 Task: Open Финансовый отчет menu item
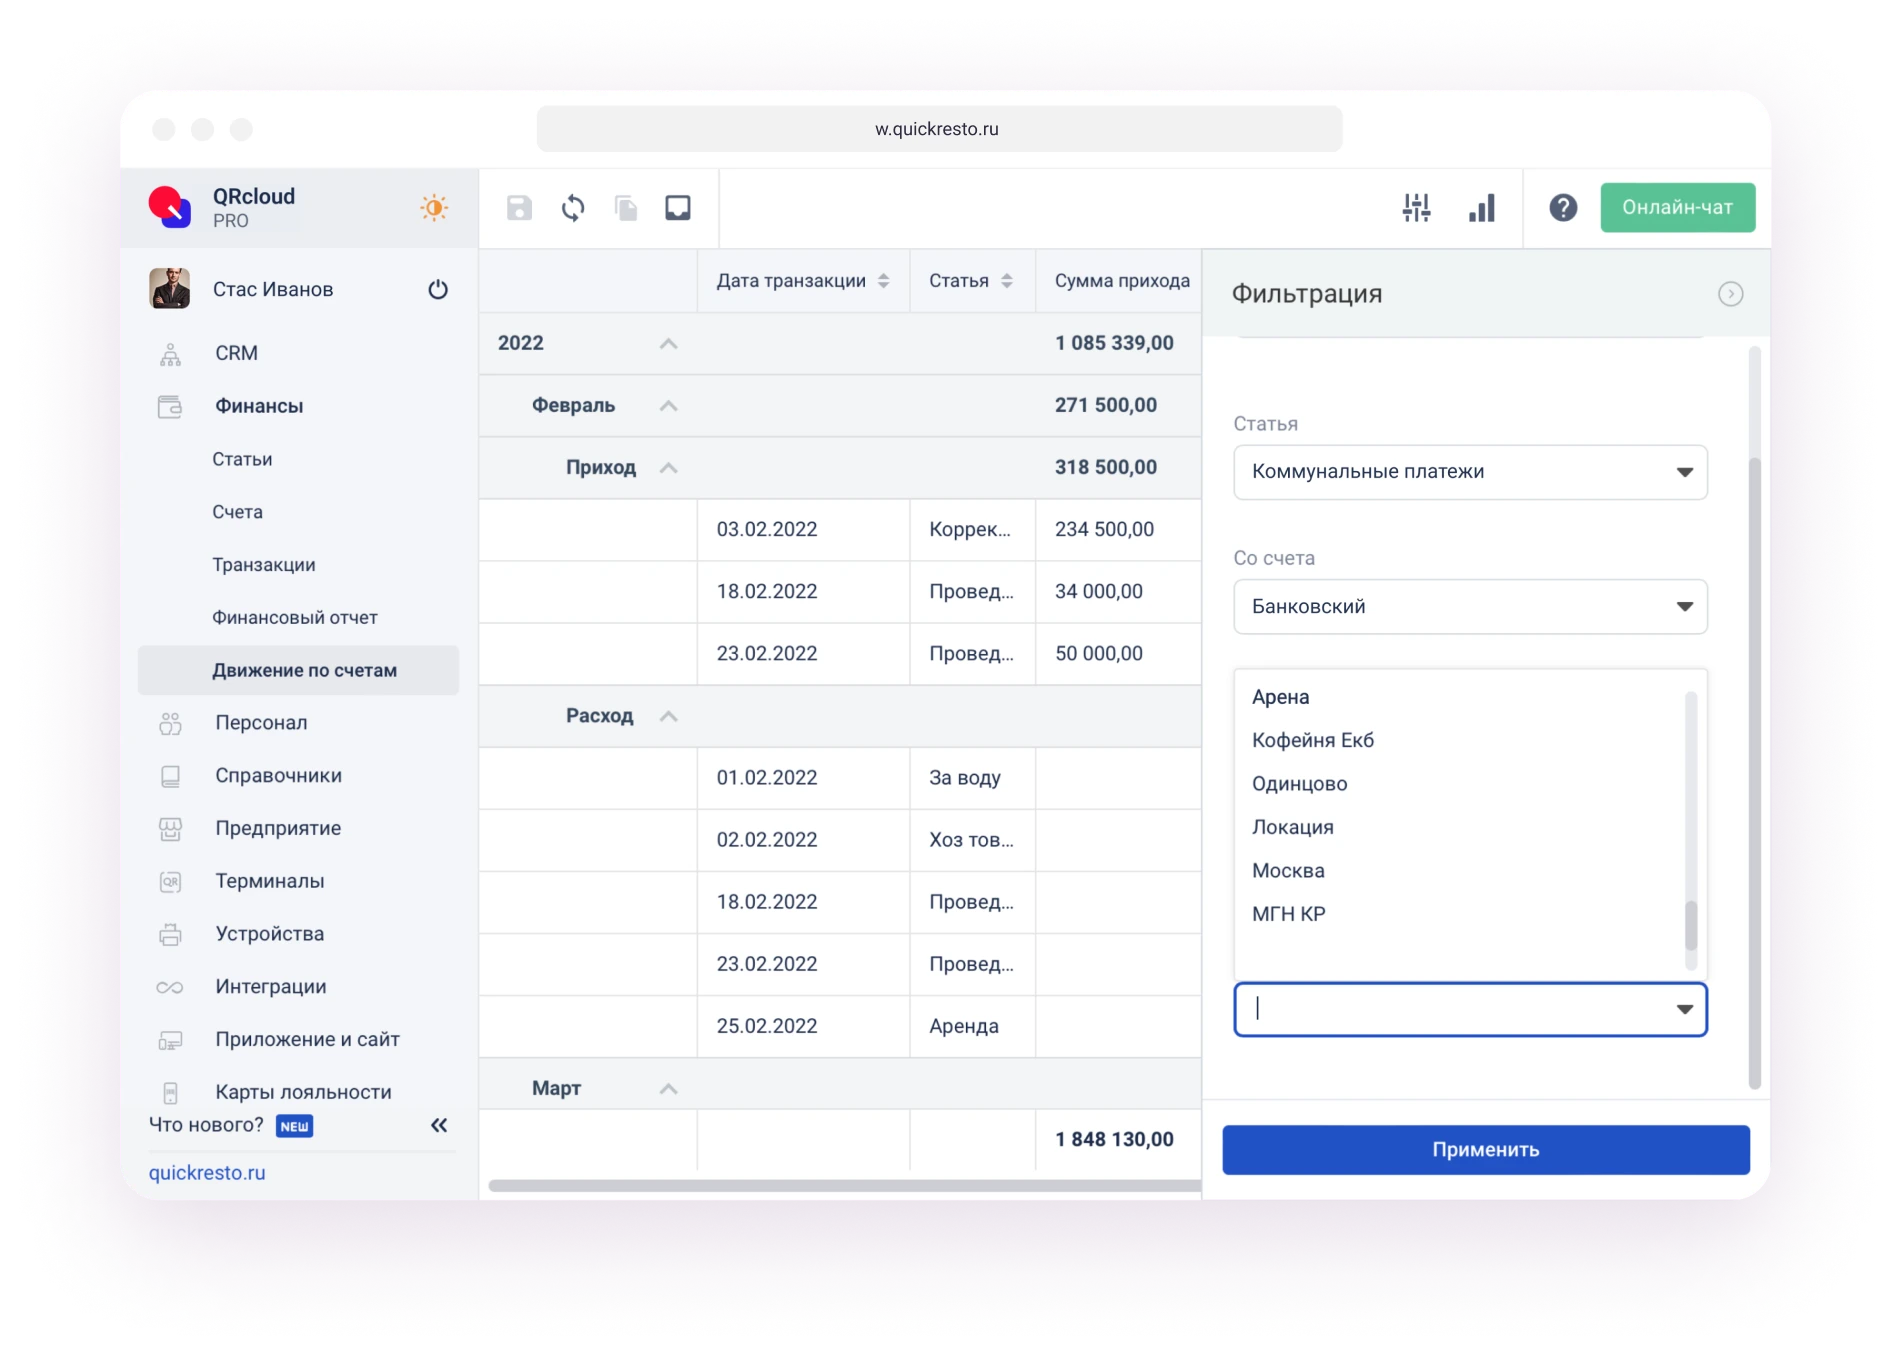(294, 618)
